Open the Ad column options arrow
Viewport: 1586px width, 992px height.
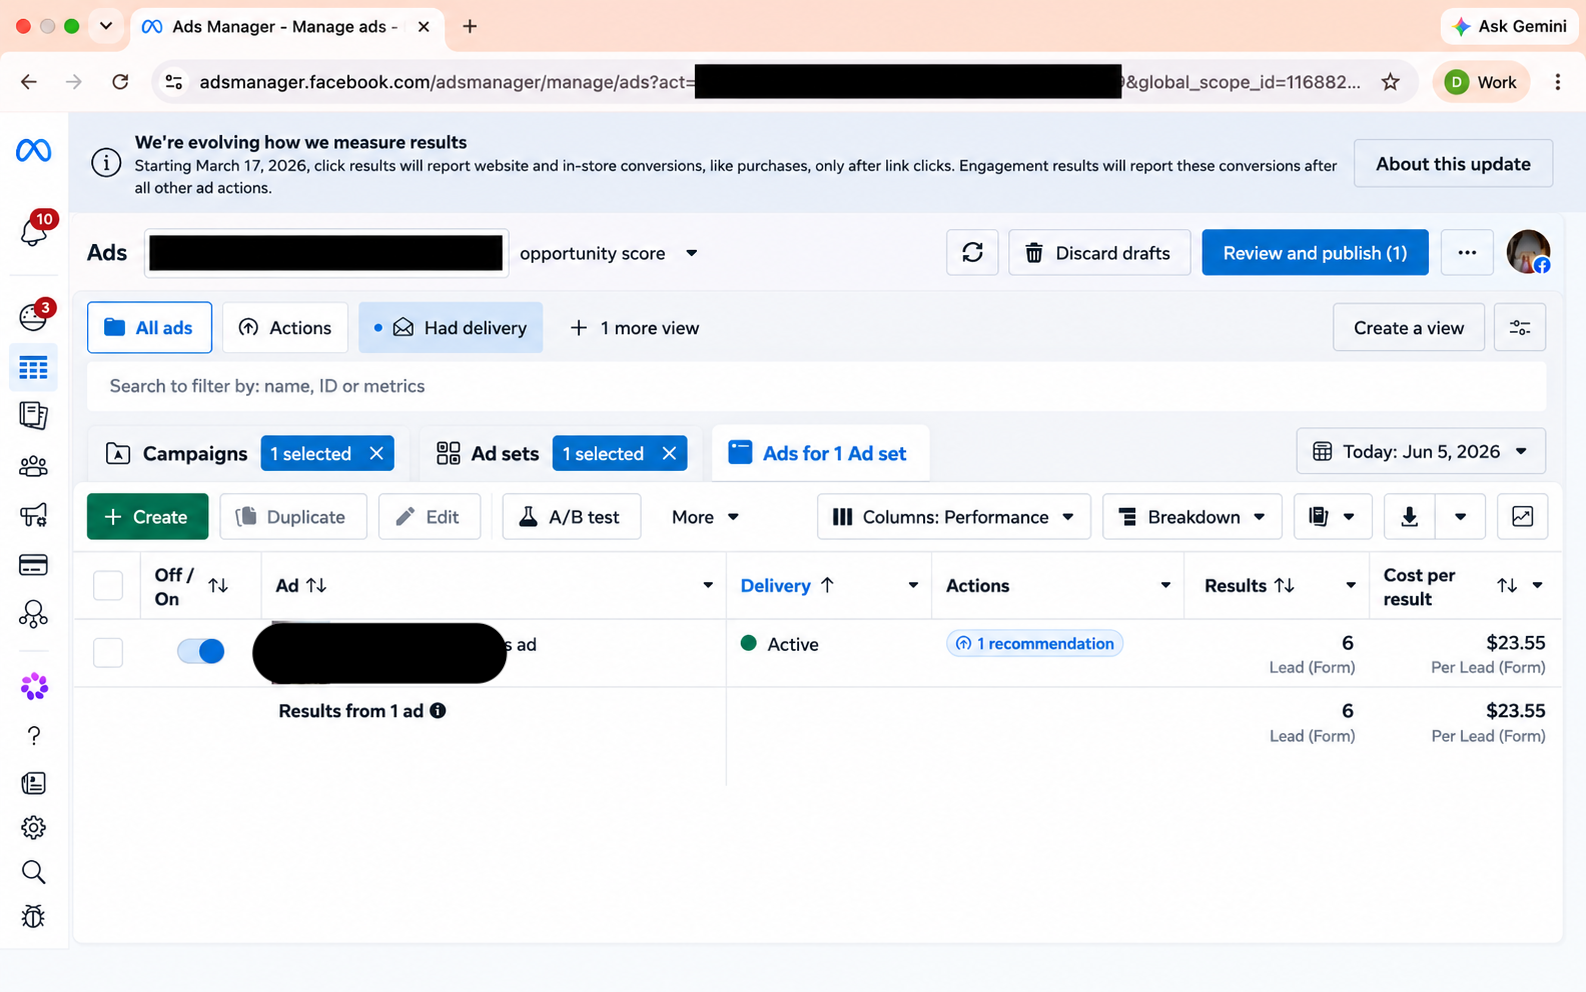tap(708, 585)
